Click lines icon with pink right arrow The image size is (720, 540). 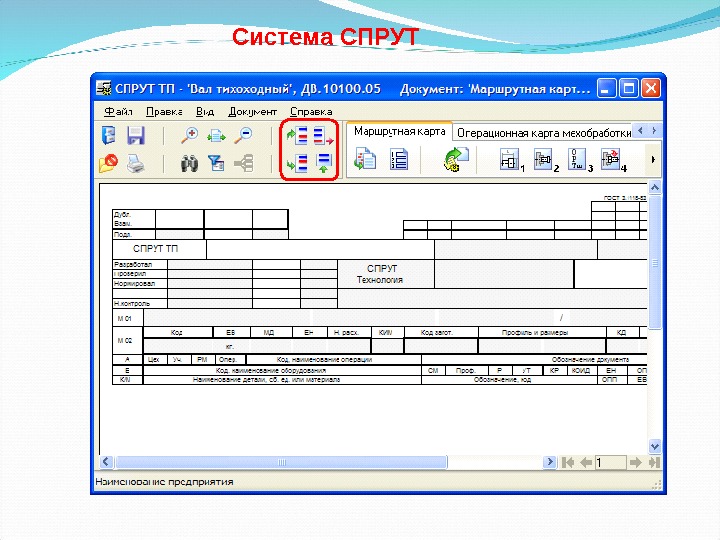pyautogui.click(x=323, y=136)
